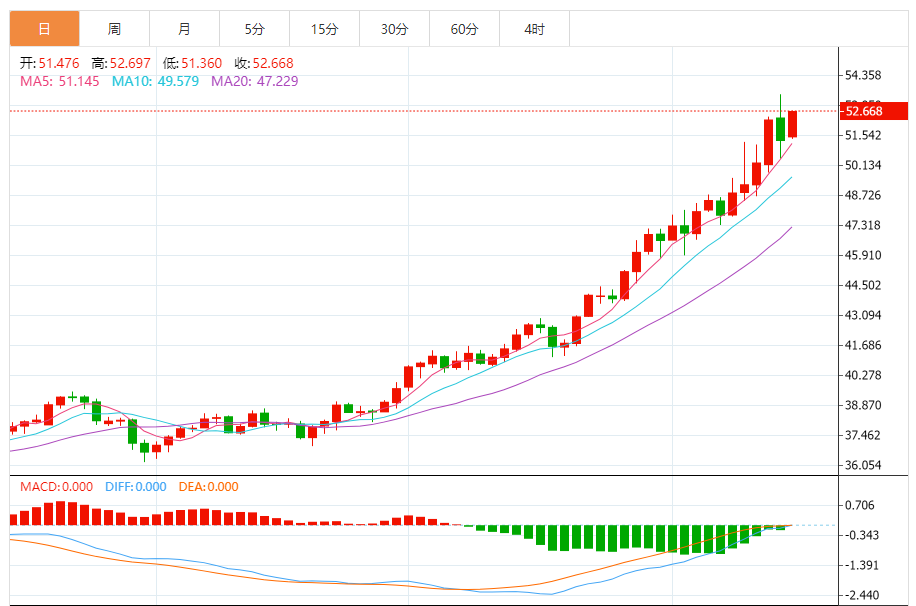
Task: Click the DEA: 0.000 label
Action: click(x=208, y=487)
